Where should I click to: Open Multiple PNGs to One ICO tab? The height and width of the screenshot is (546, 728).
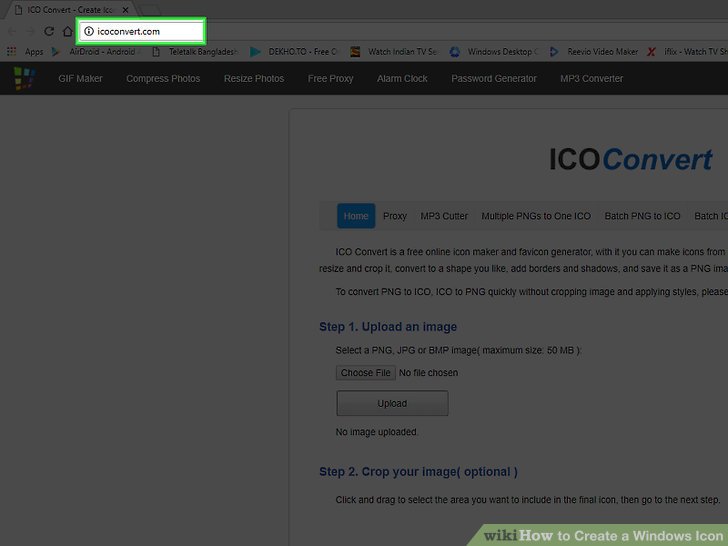tap(536, 216)
